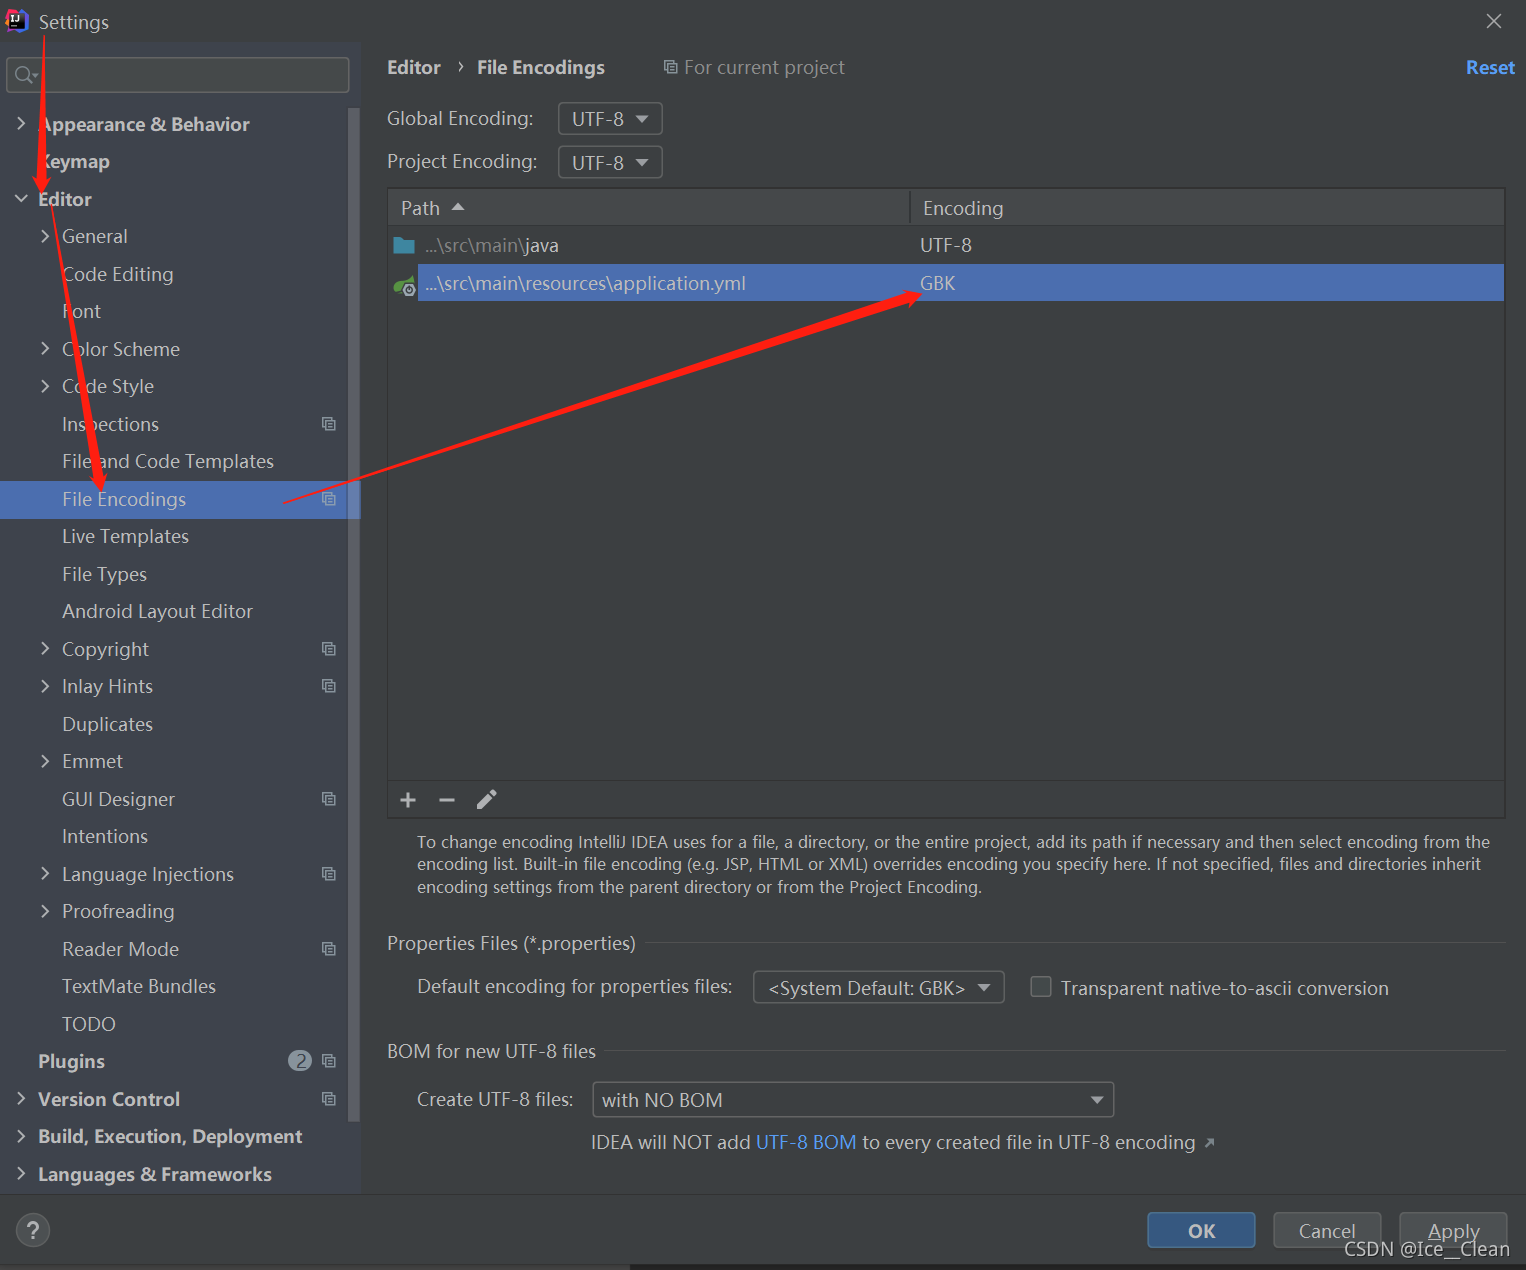Open TODO settings page

point(89,1024)
